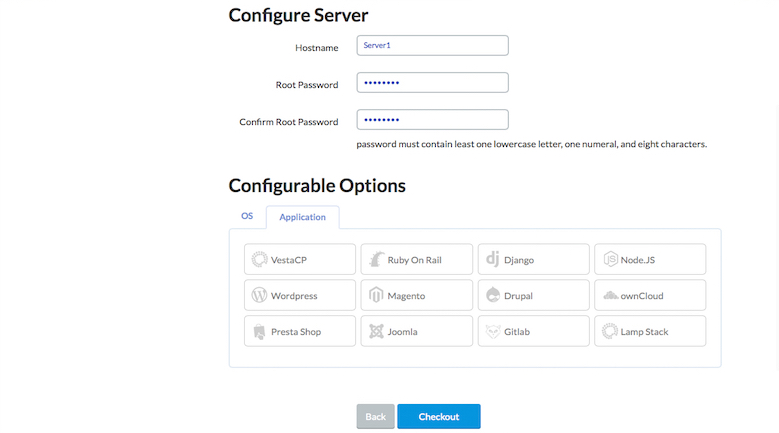Click the Django dj logo icon
This screenshot has height=433, width=779.
point(492,260)
